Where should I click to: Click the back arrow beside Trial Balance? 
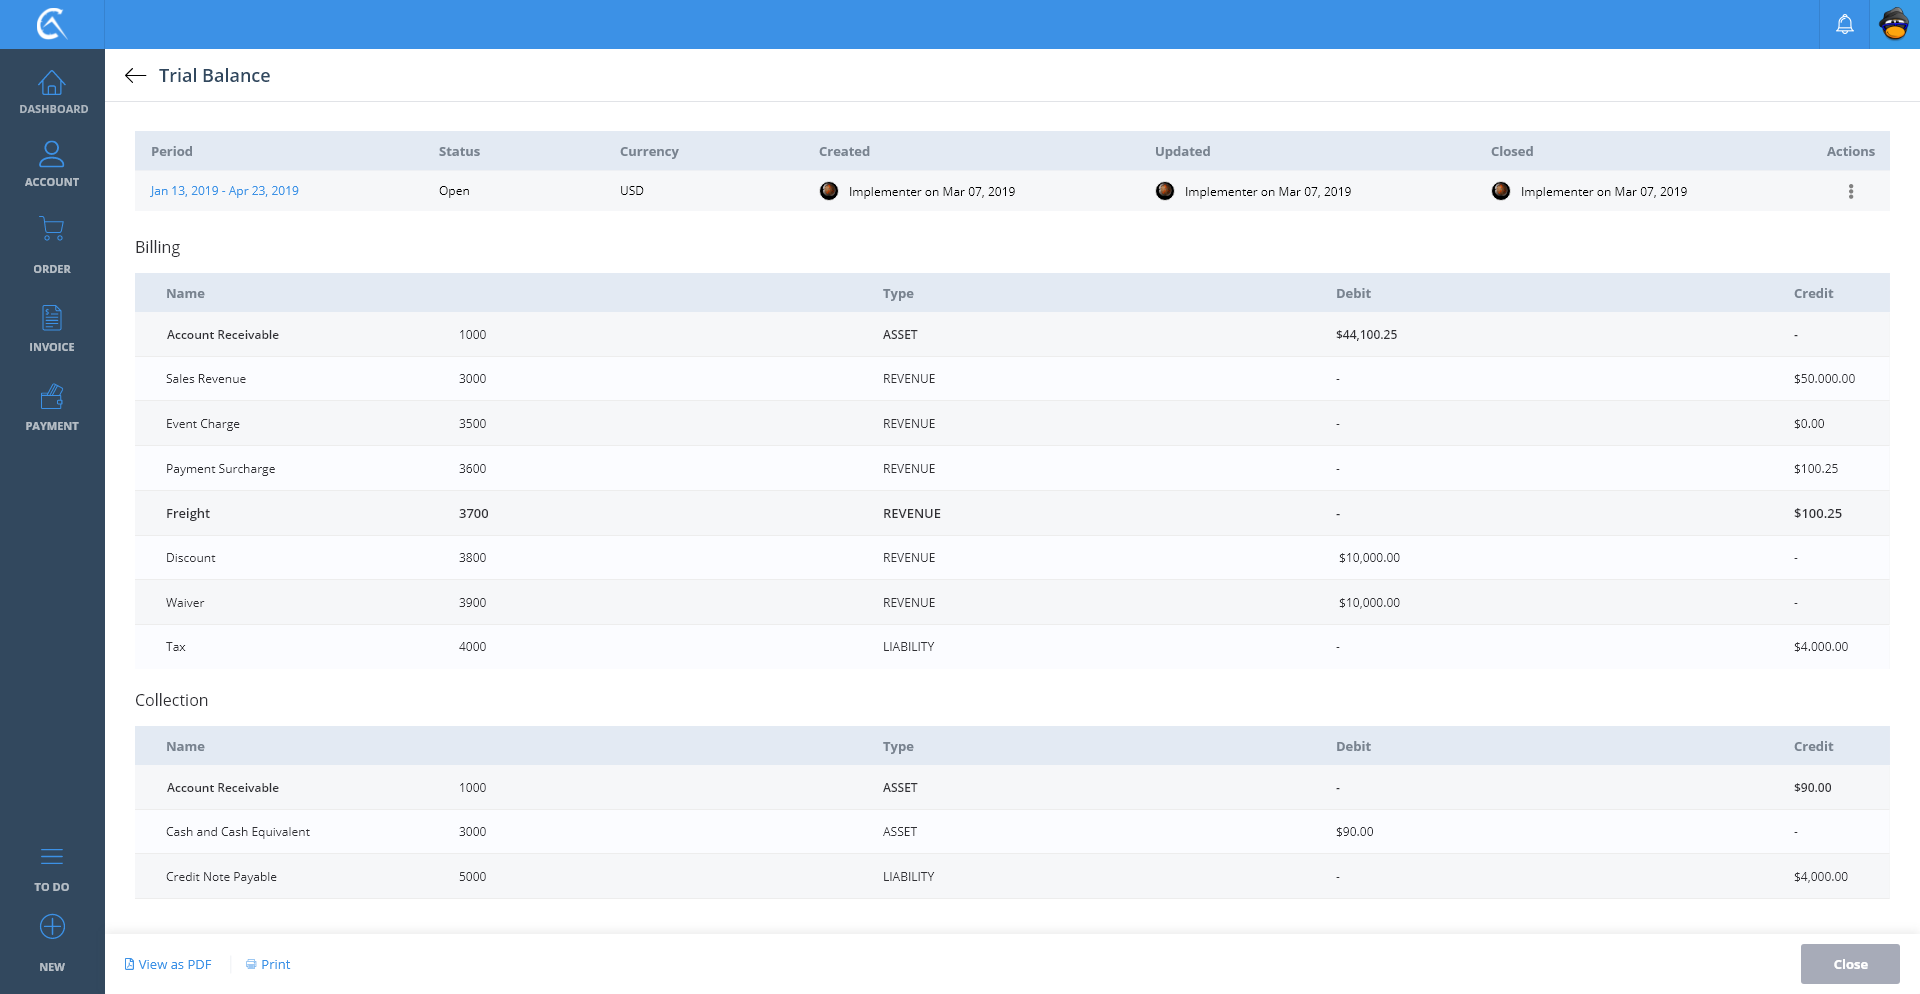pyautogui.click(x=136, y=76)
